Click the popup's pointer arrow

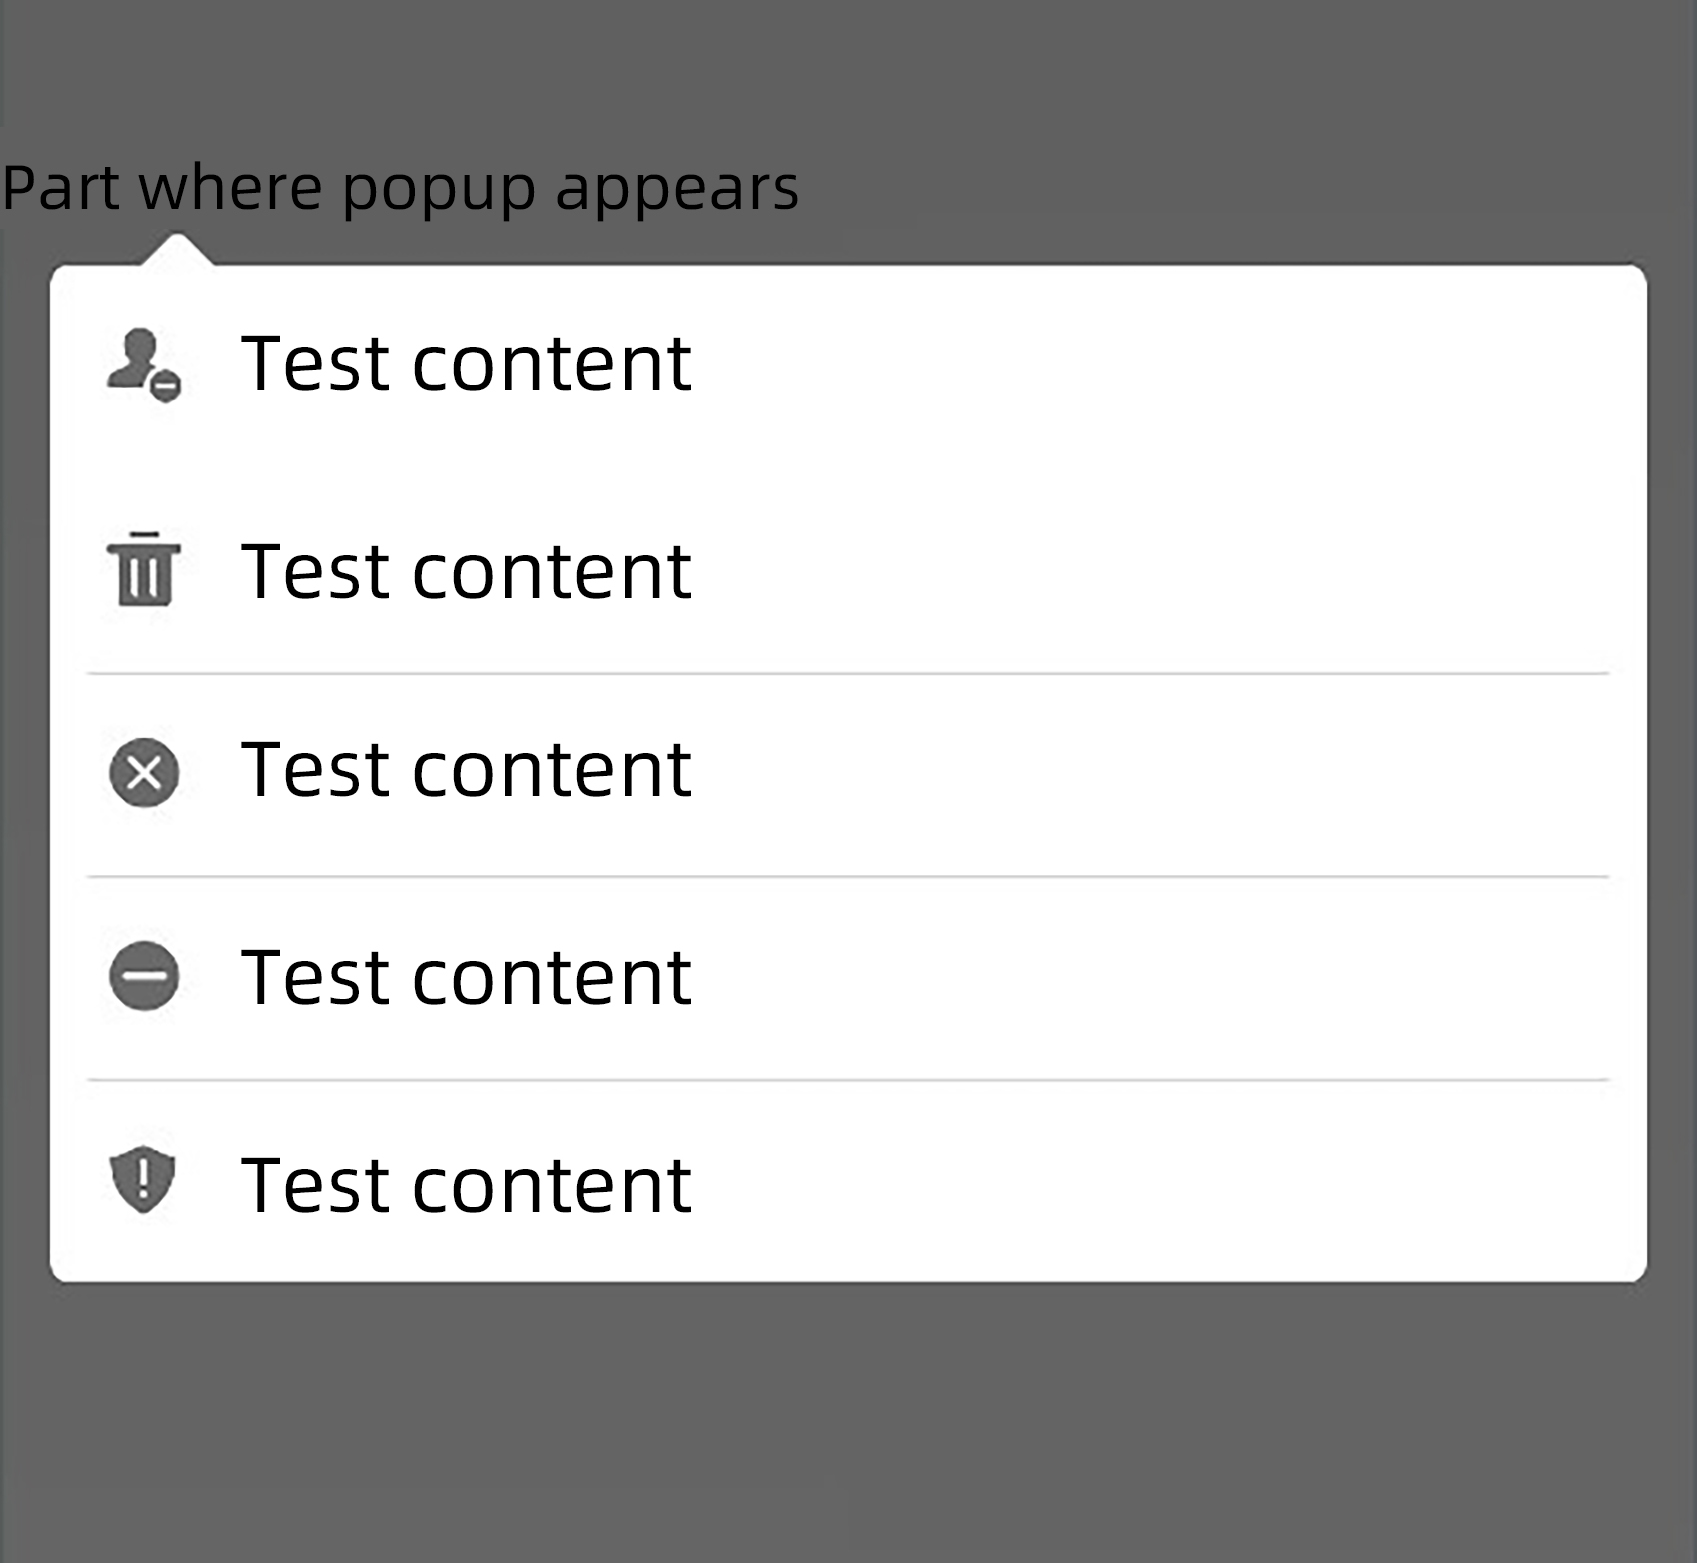tap(180, 248)
